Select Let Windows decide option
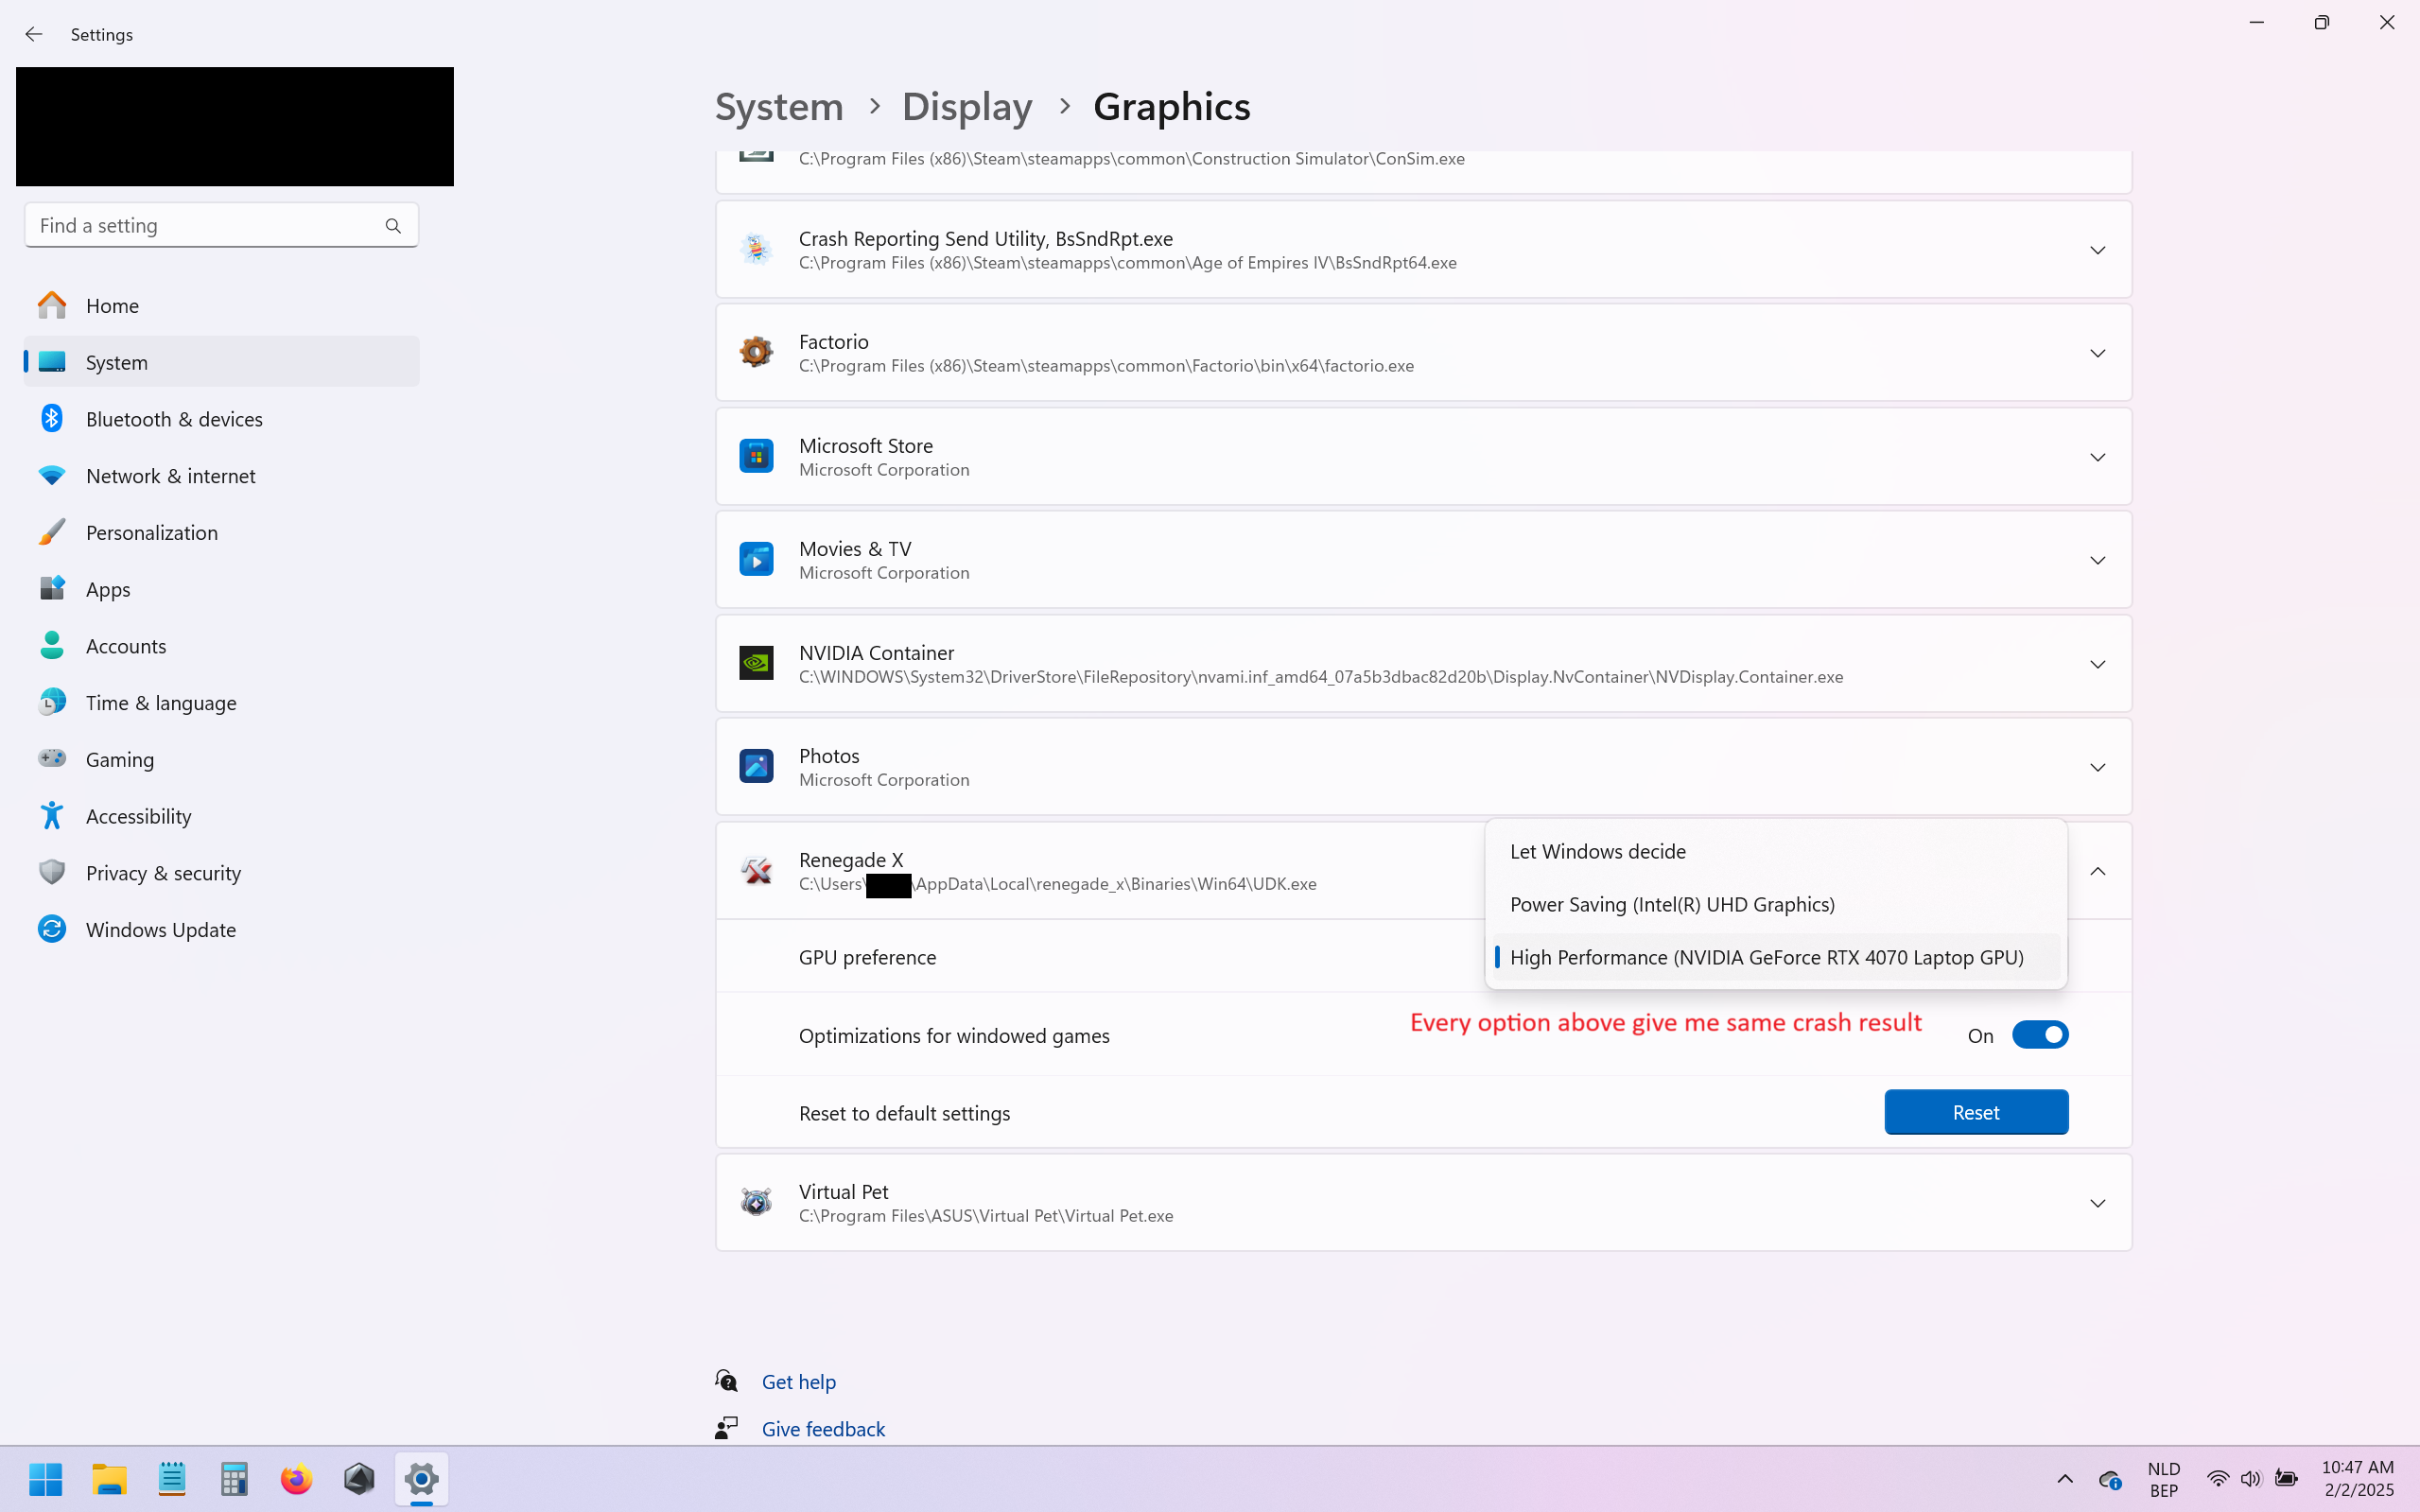The image size is (2420, 1512). [1775, 851]
